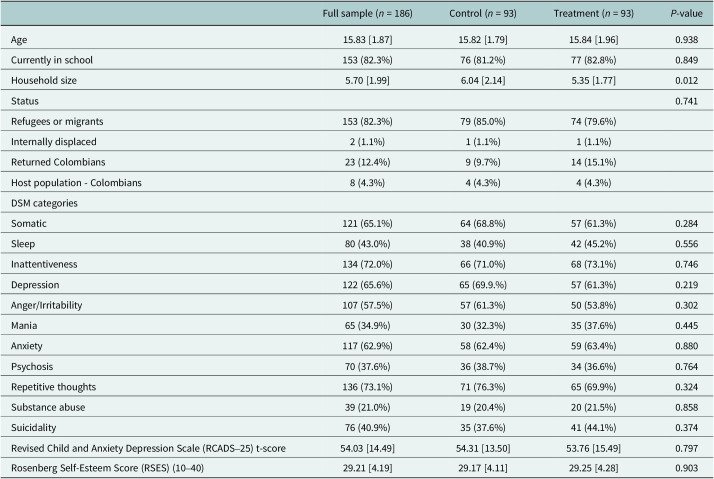Click the 'Returned Colombians' row label
The height and width of the screenshot is (479, 714).
(x=58, y=162)
